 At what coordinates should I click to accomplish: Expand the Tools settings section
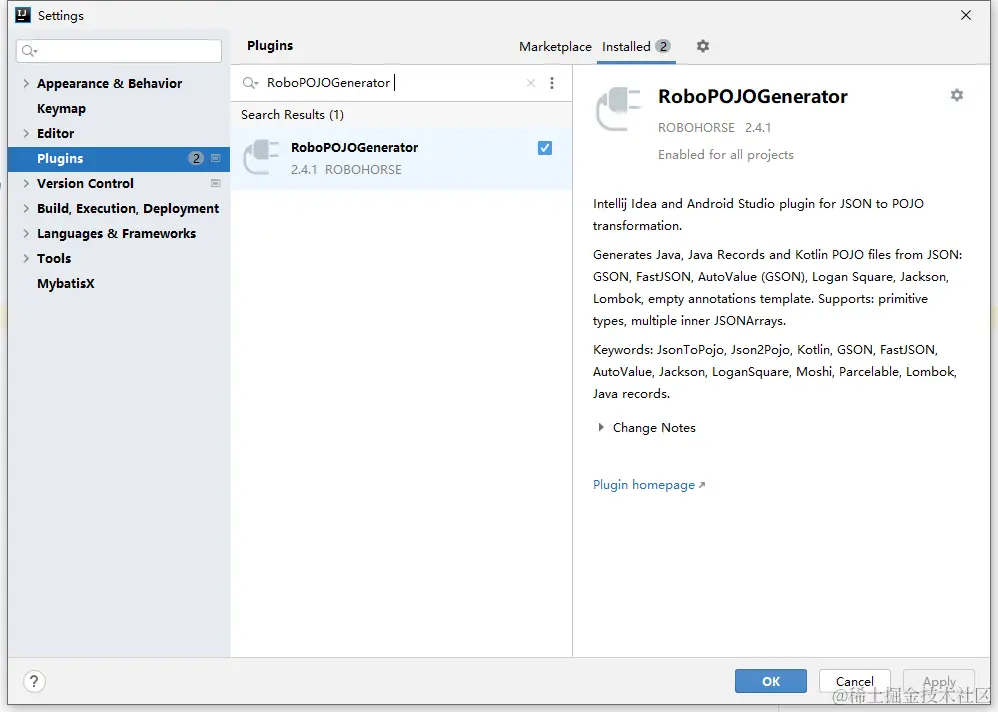pos(26,258)
